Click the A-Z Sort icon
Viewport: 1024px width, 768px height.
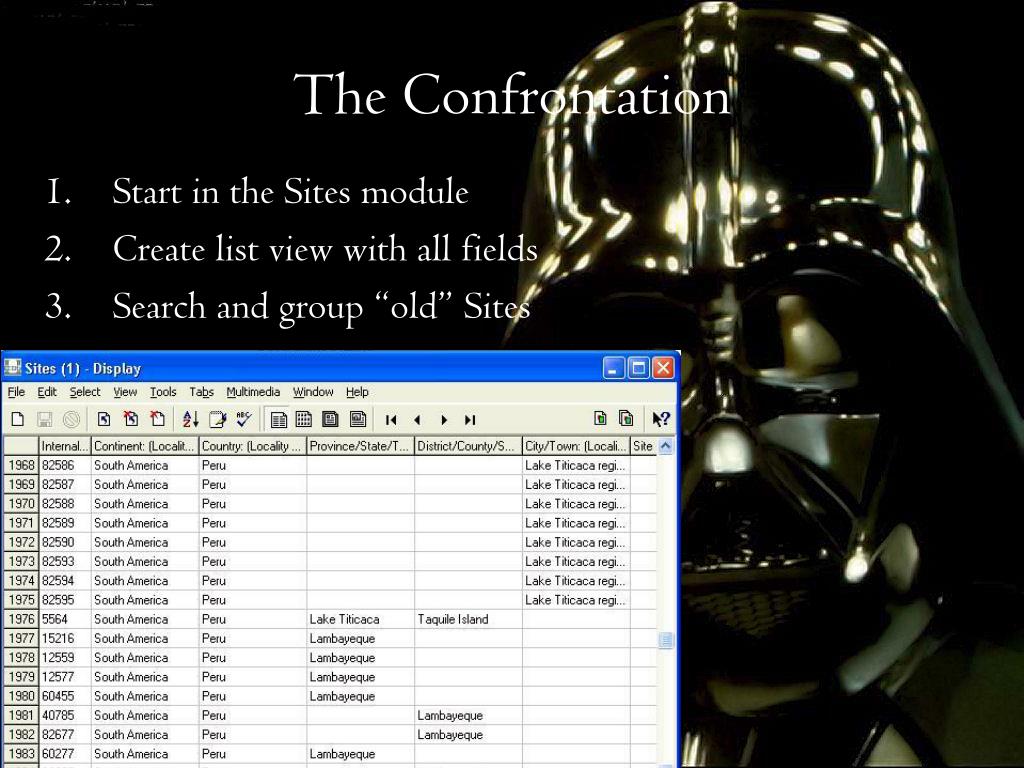(x=190, y=419)
